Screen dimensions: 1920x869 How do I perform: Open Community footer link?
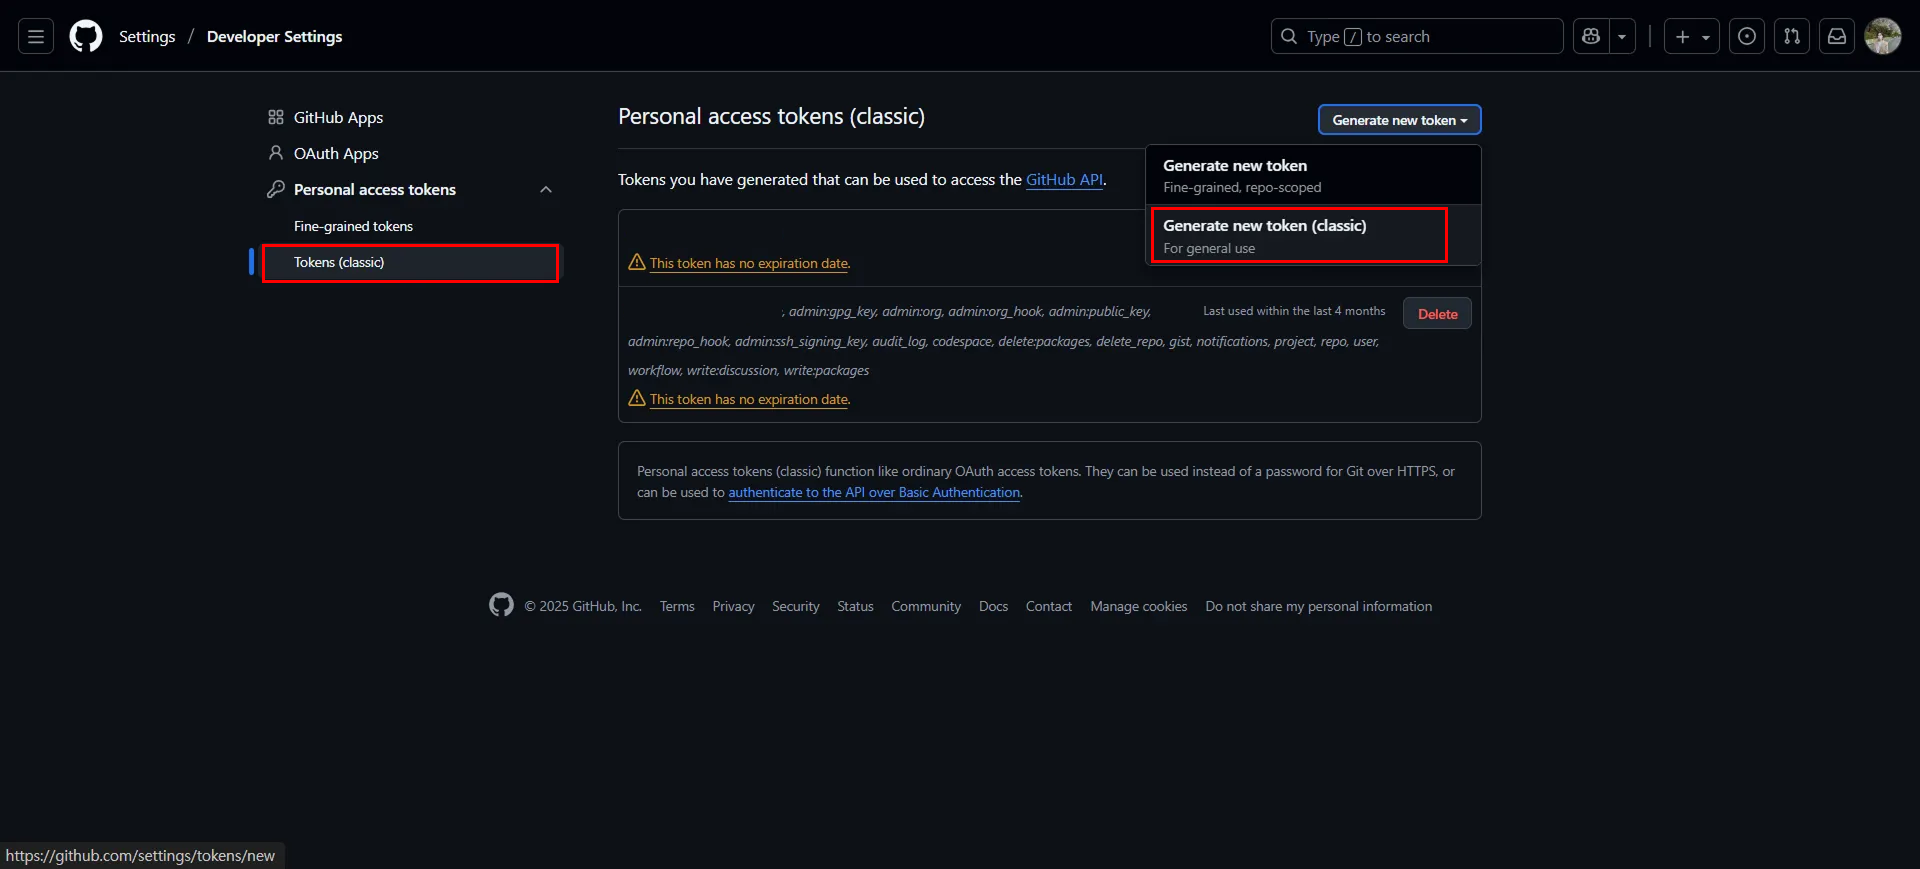[x=926, y=607]
